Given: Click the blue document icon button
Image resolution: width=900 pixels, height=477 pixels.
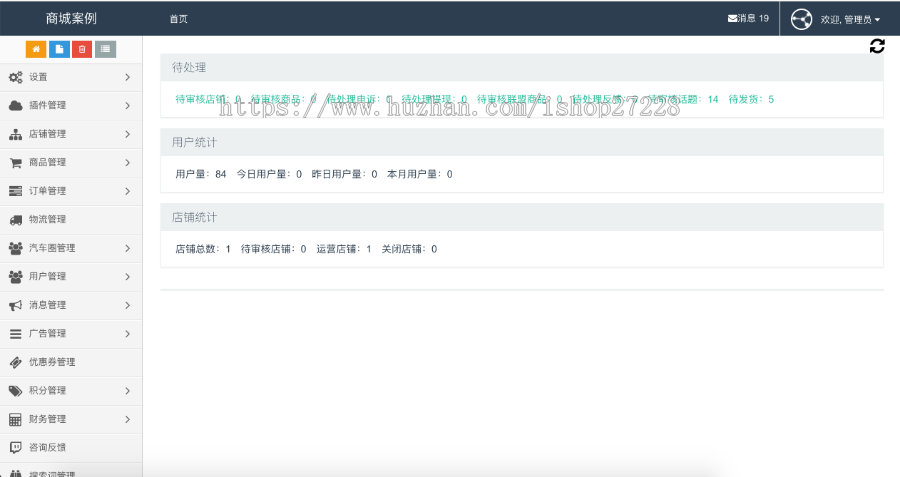Looking at the screenshot, I should pyautogui.click(x=59, y=49).
